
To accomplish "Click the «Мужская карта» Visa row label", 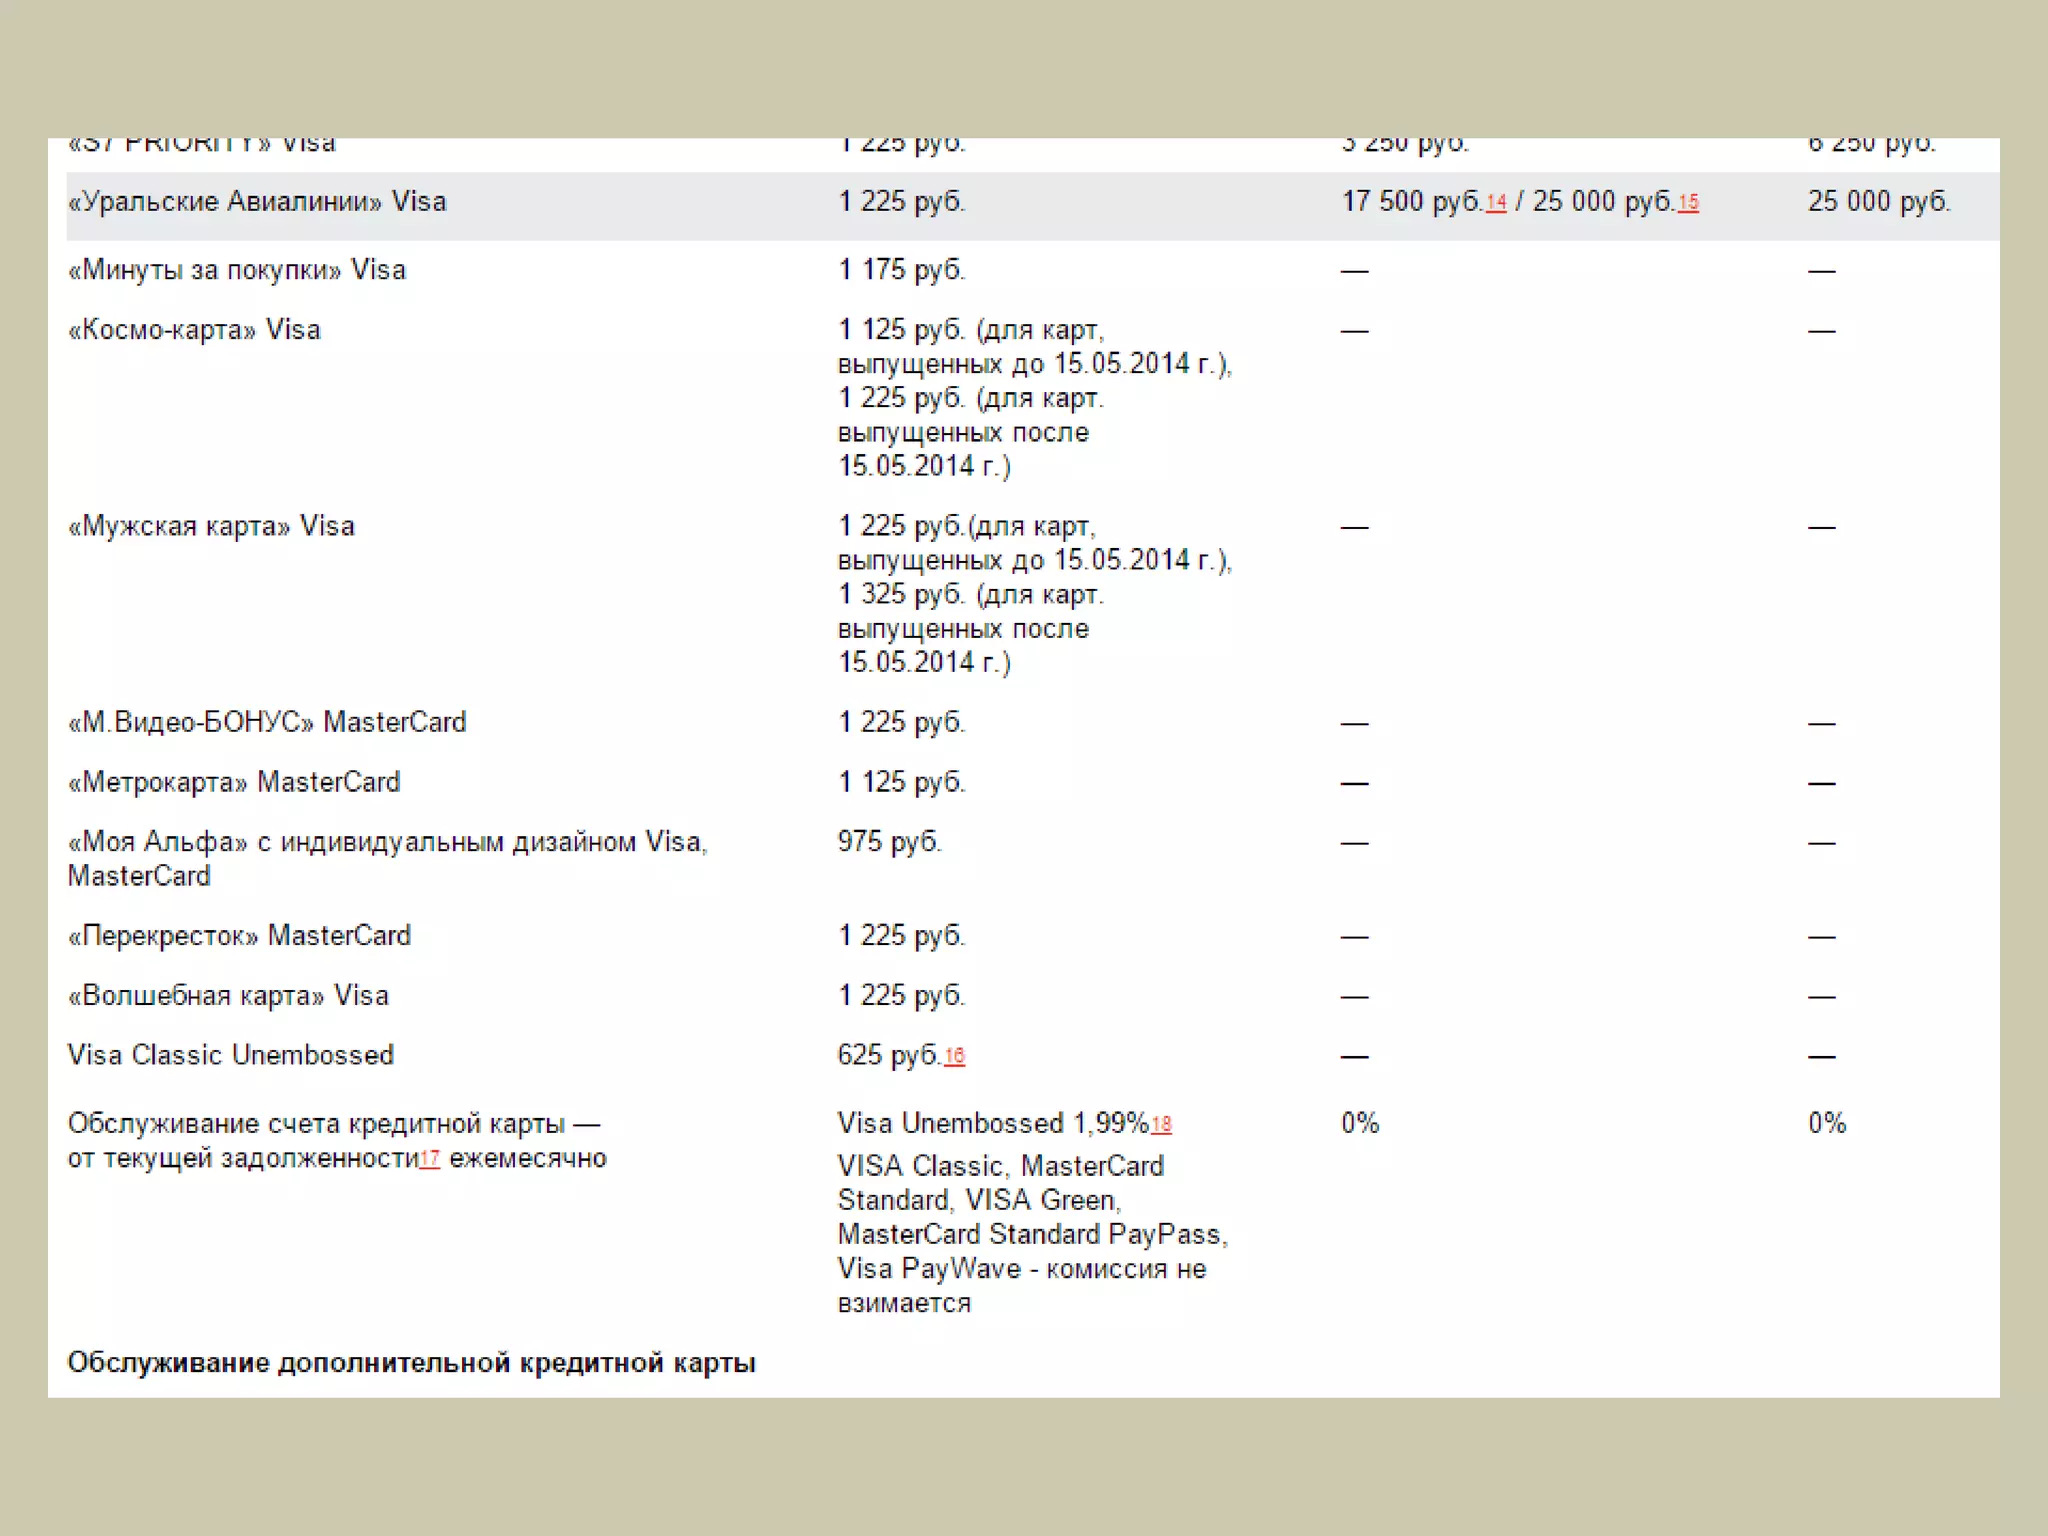I will click(x=211, y=526).
